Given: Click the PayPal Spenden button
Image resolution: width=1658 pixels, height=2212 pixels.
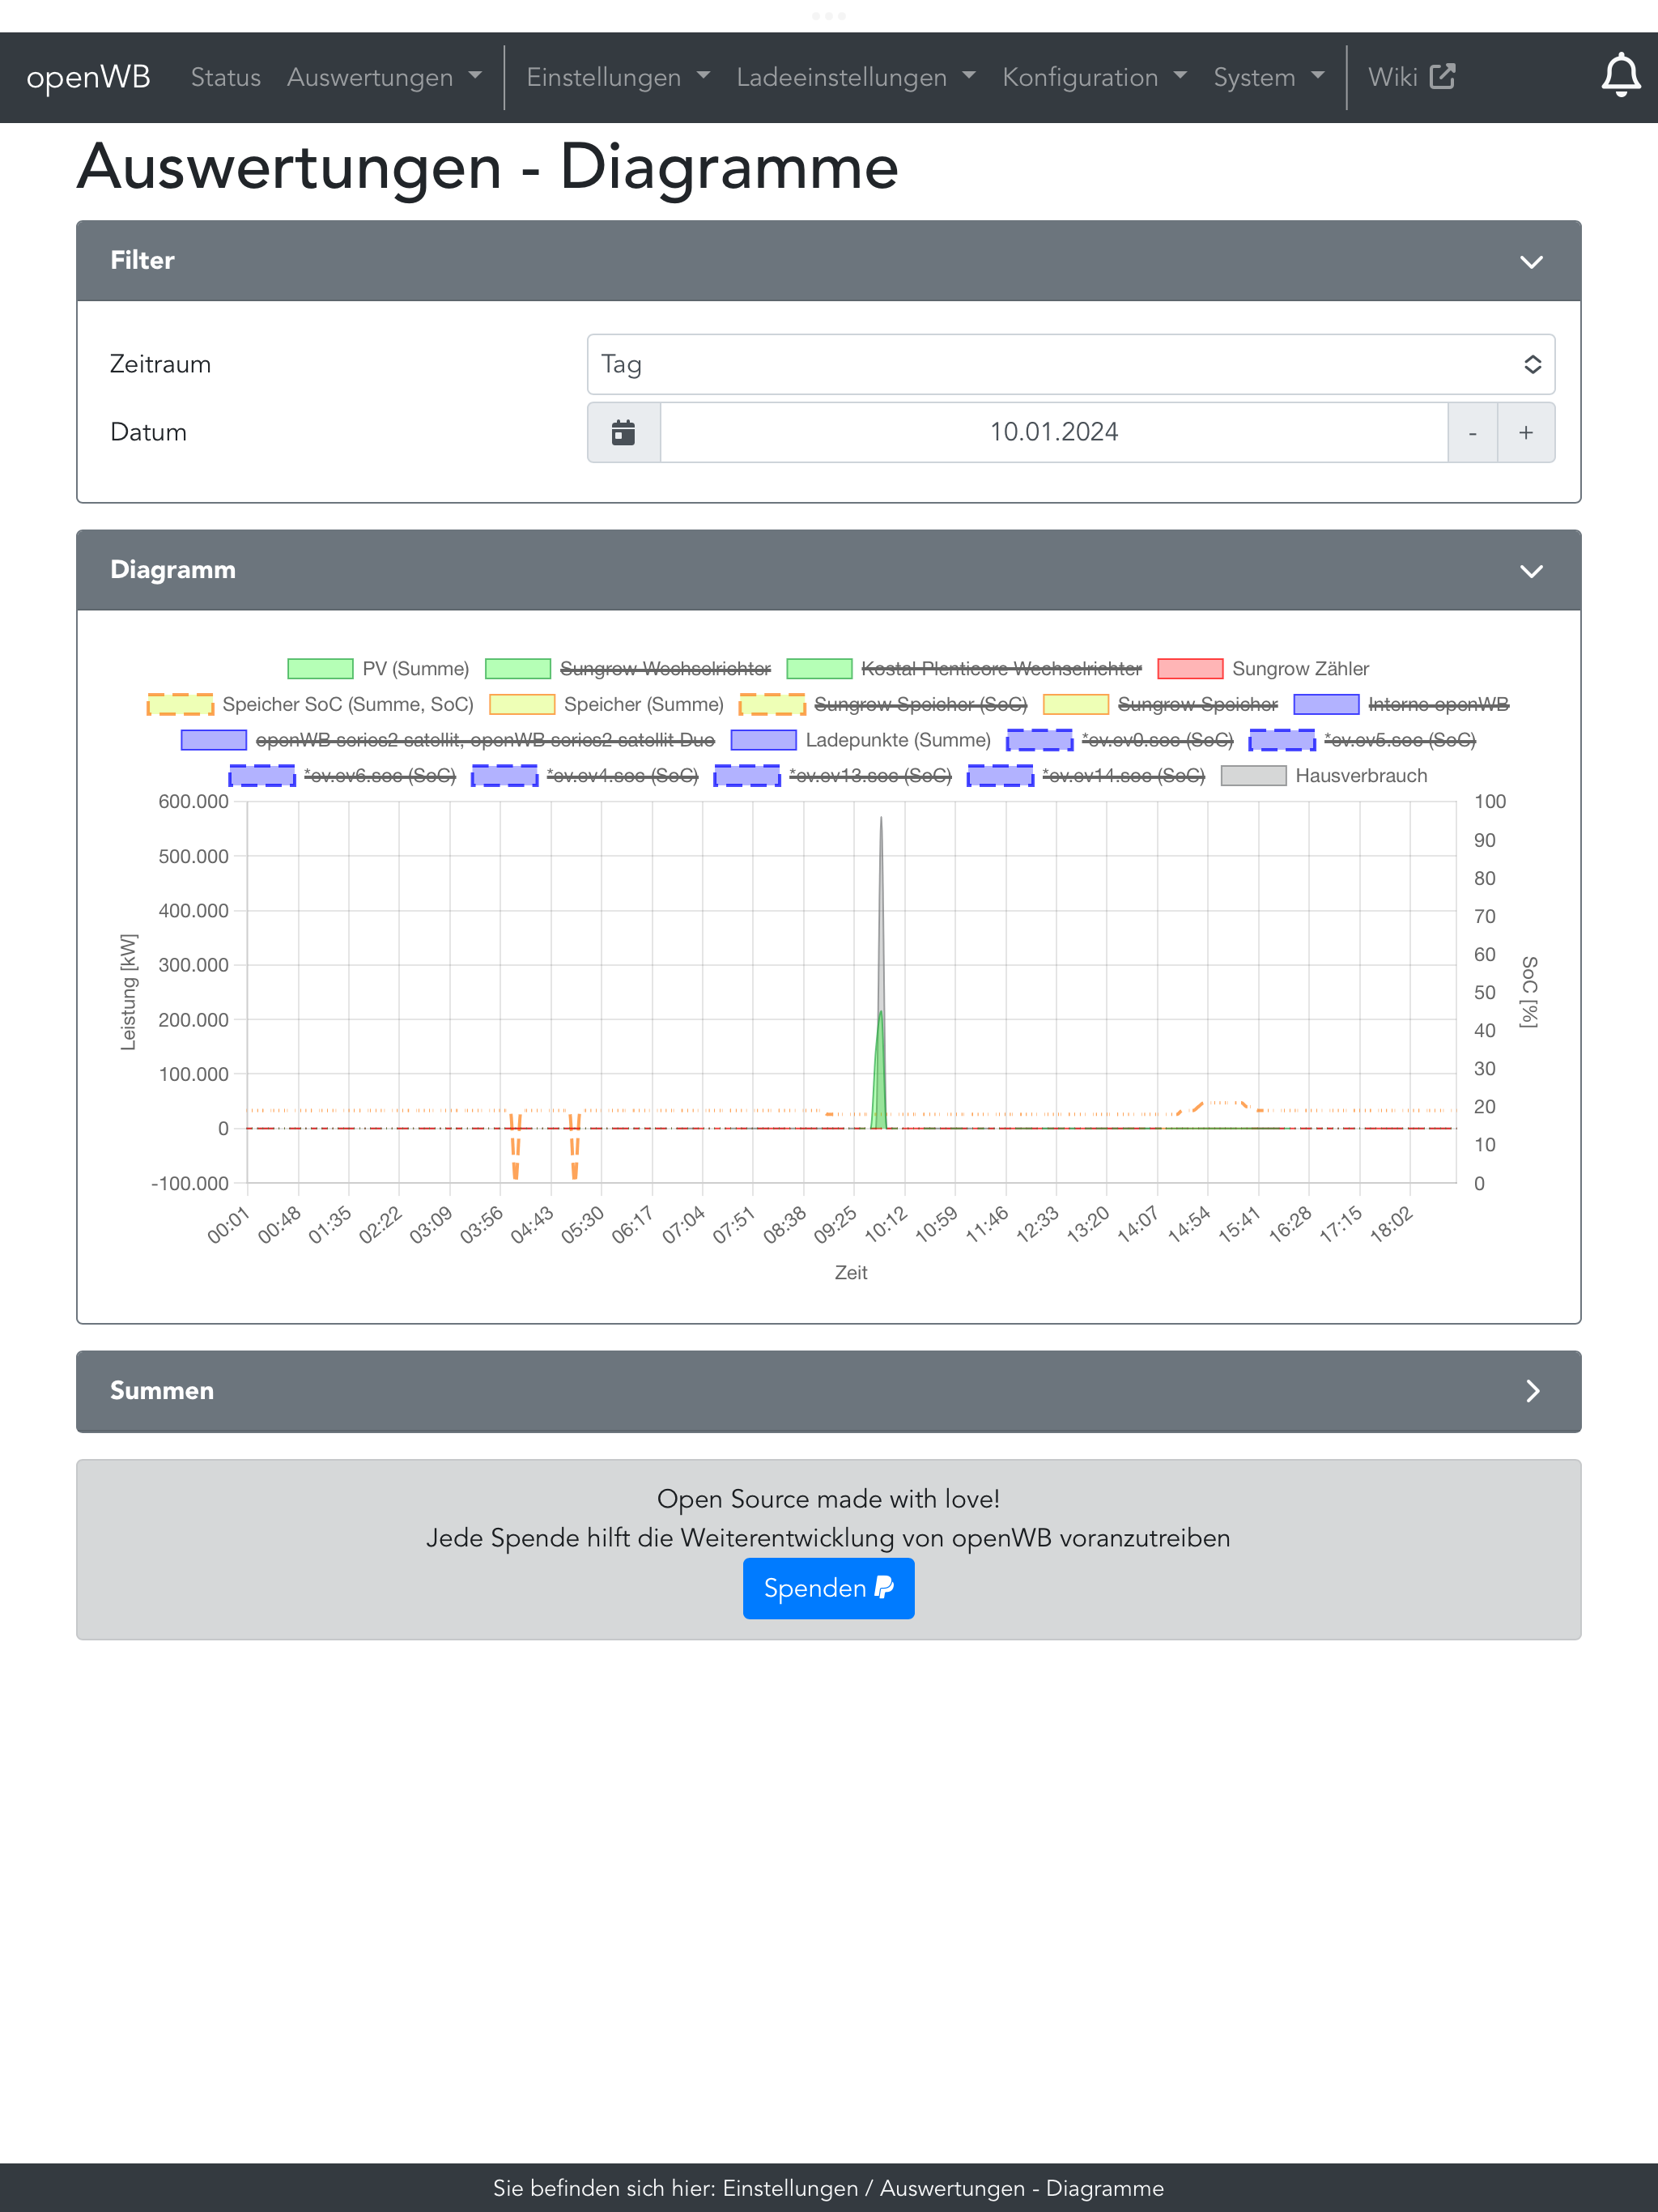Looking at the screenshot, I should [828, 1588].
